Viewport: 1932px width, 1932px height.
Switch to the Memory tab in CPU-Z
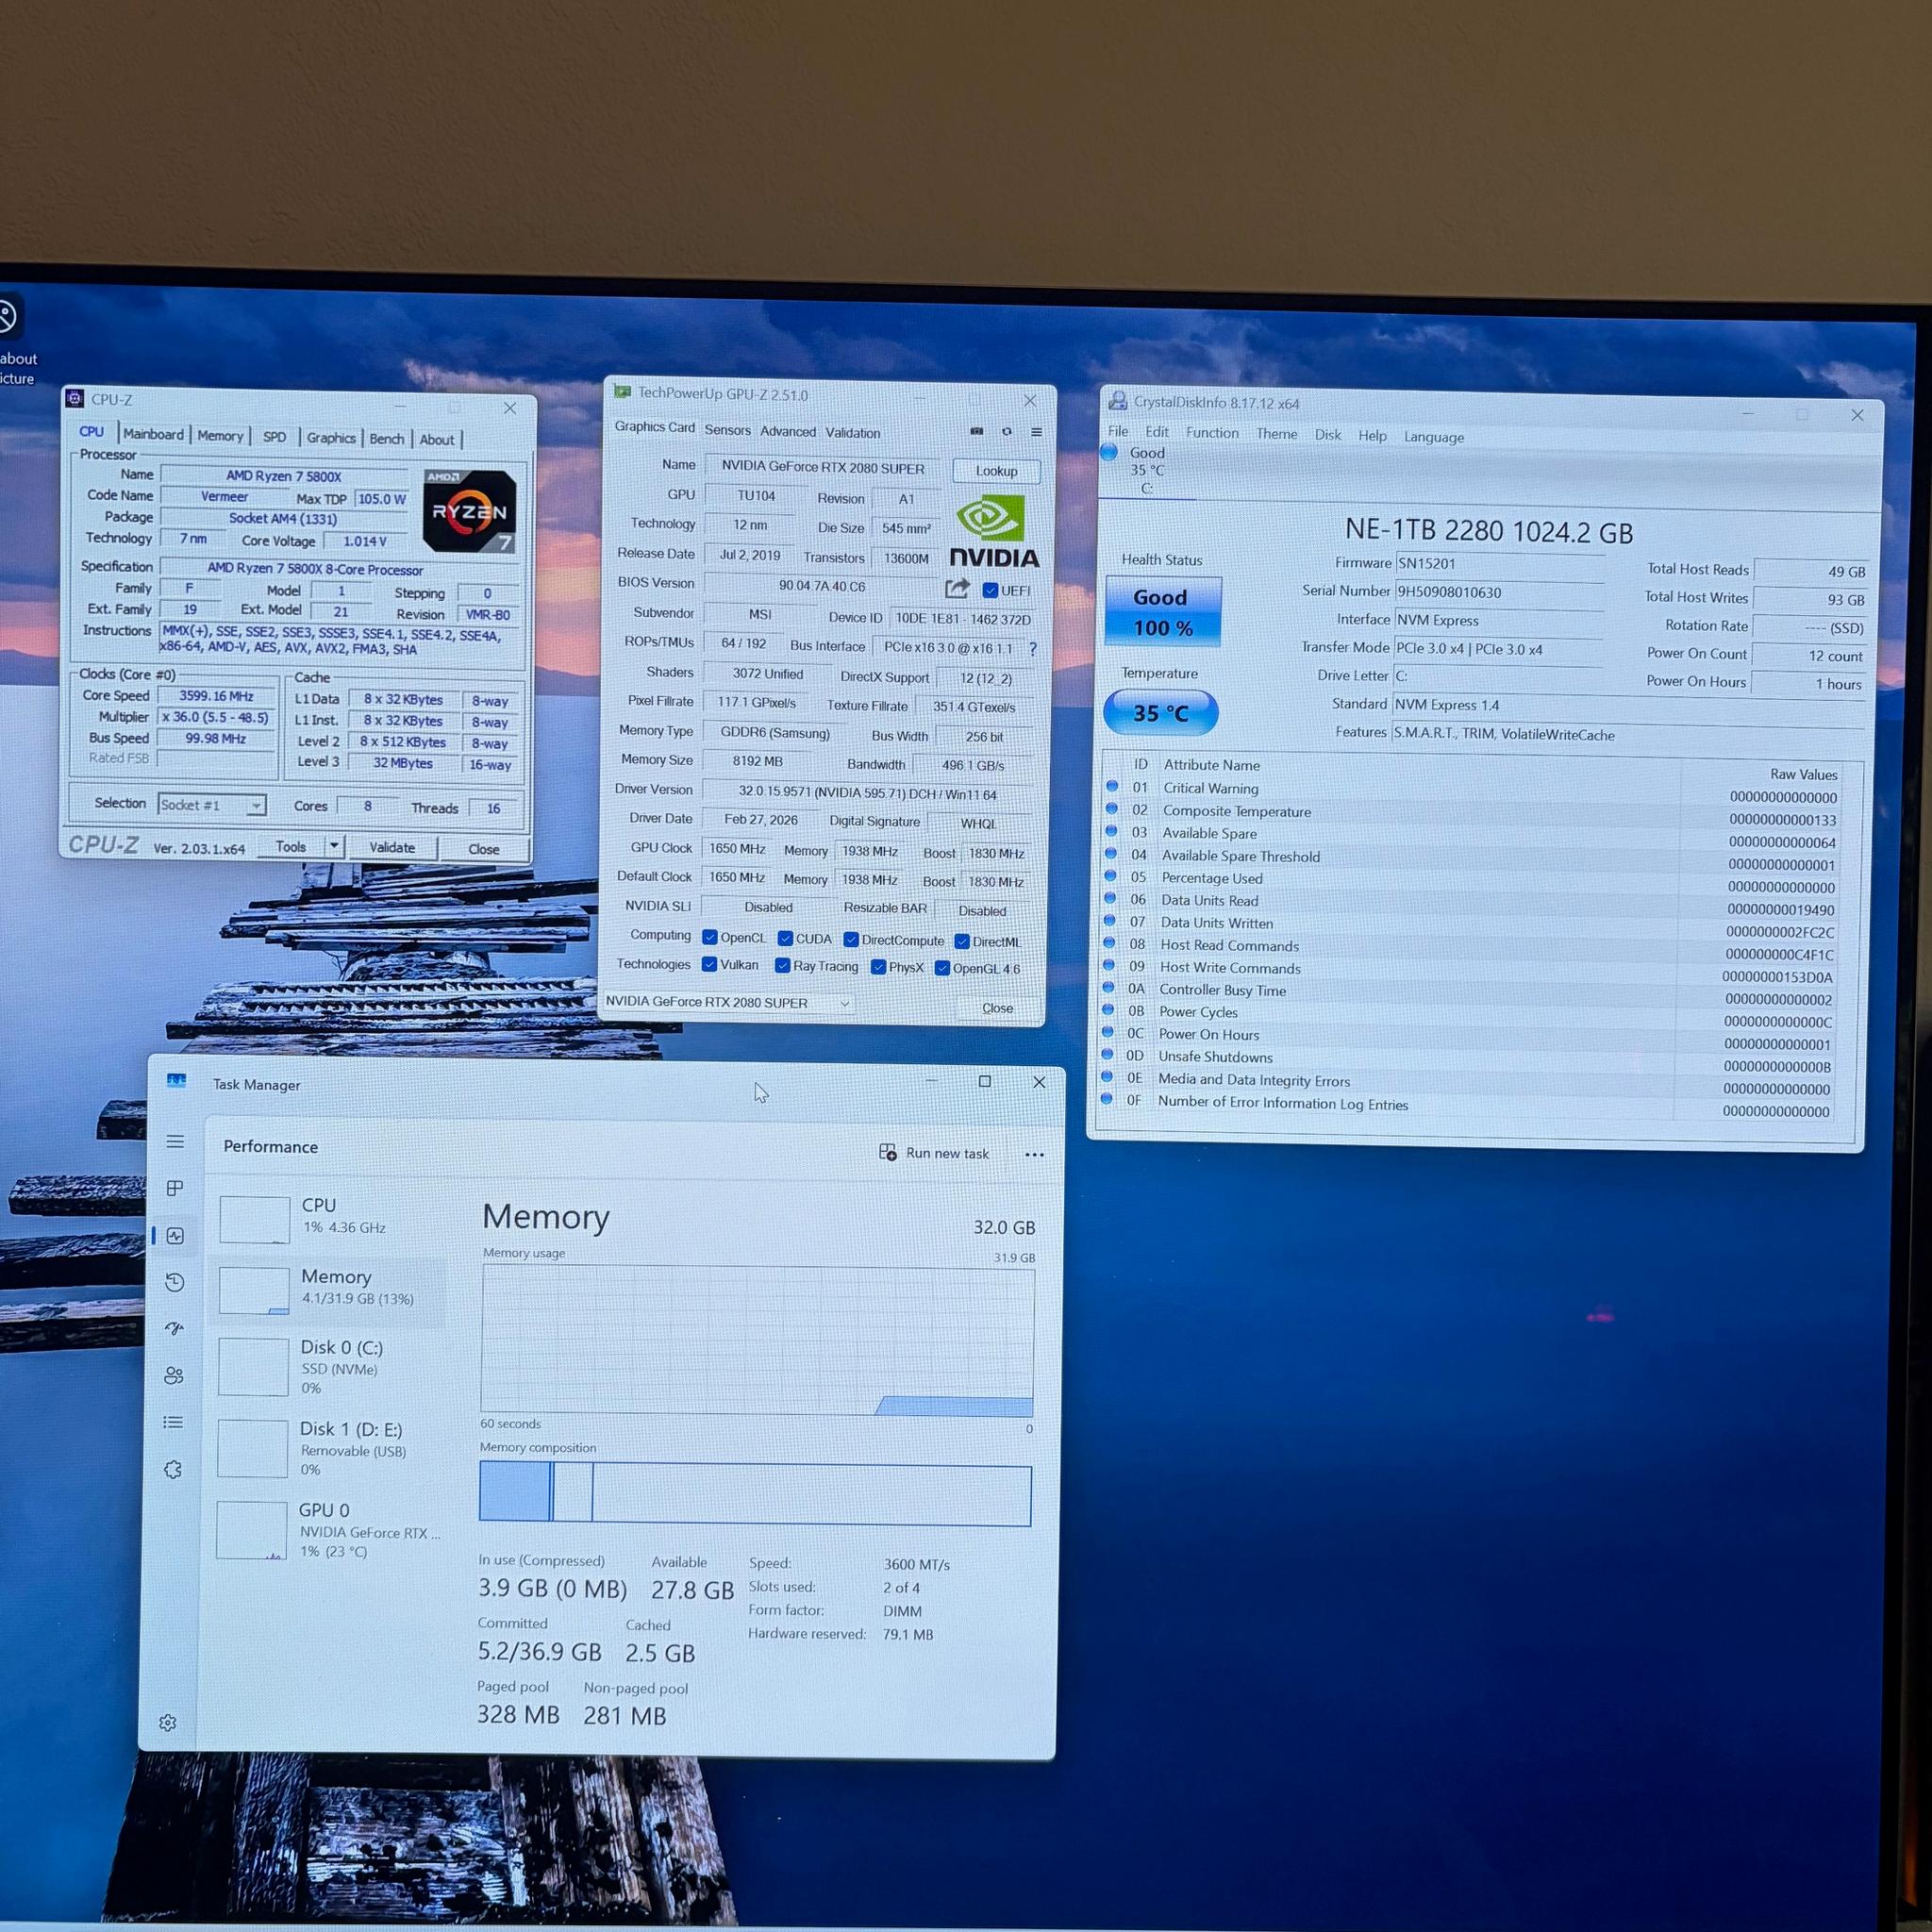pos(220,436)
